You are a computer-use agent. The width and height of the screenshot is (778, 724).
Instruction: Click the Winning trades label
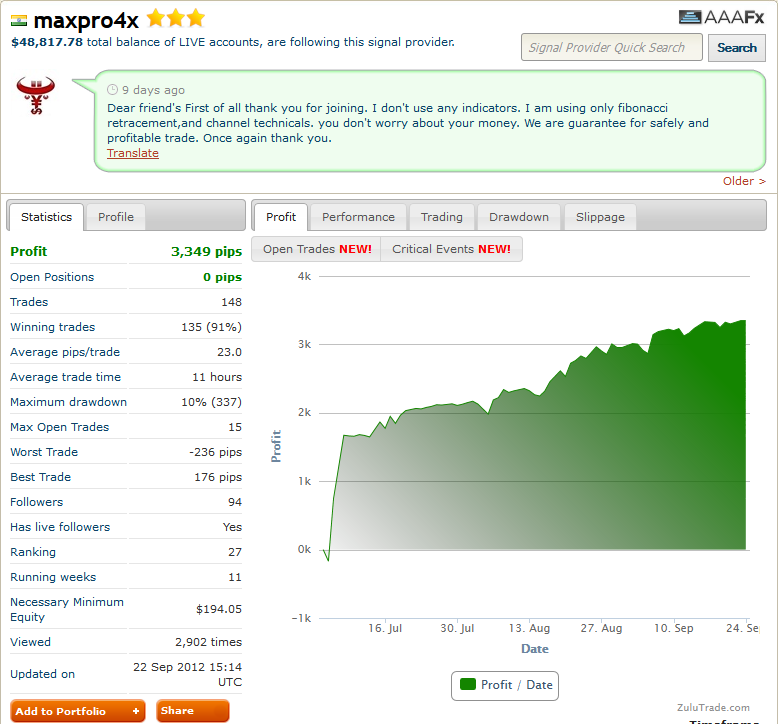pos(53,327)
